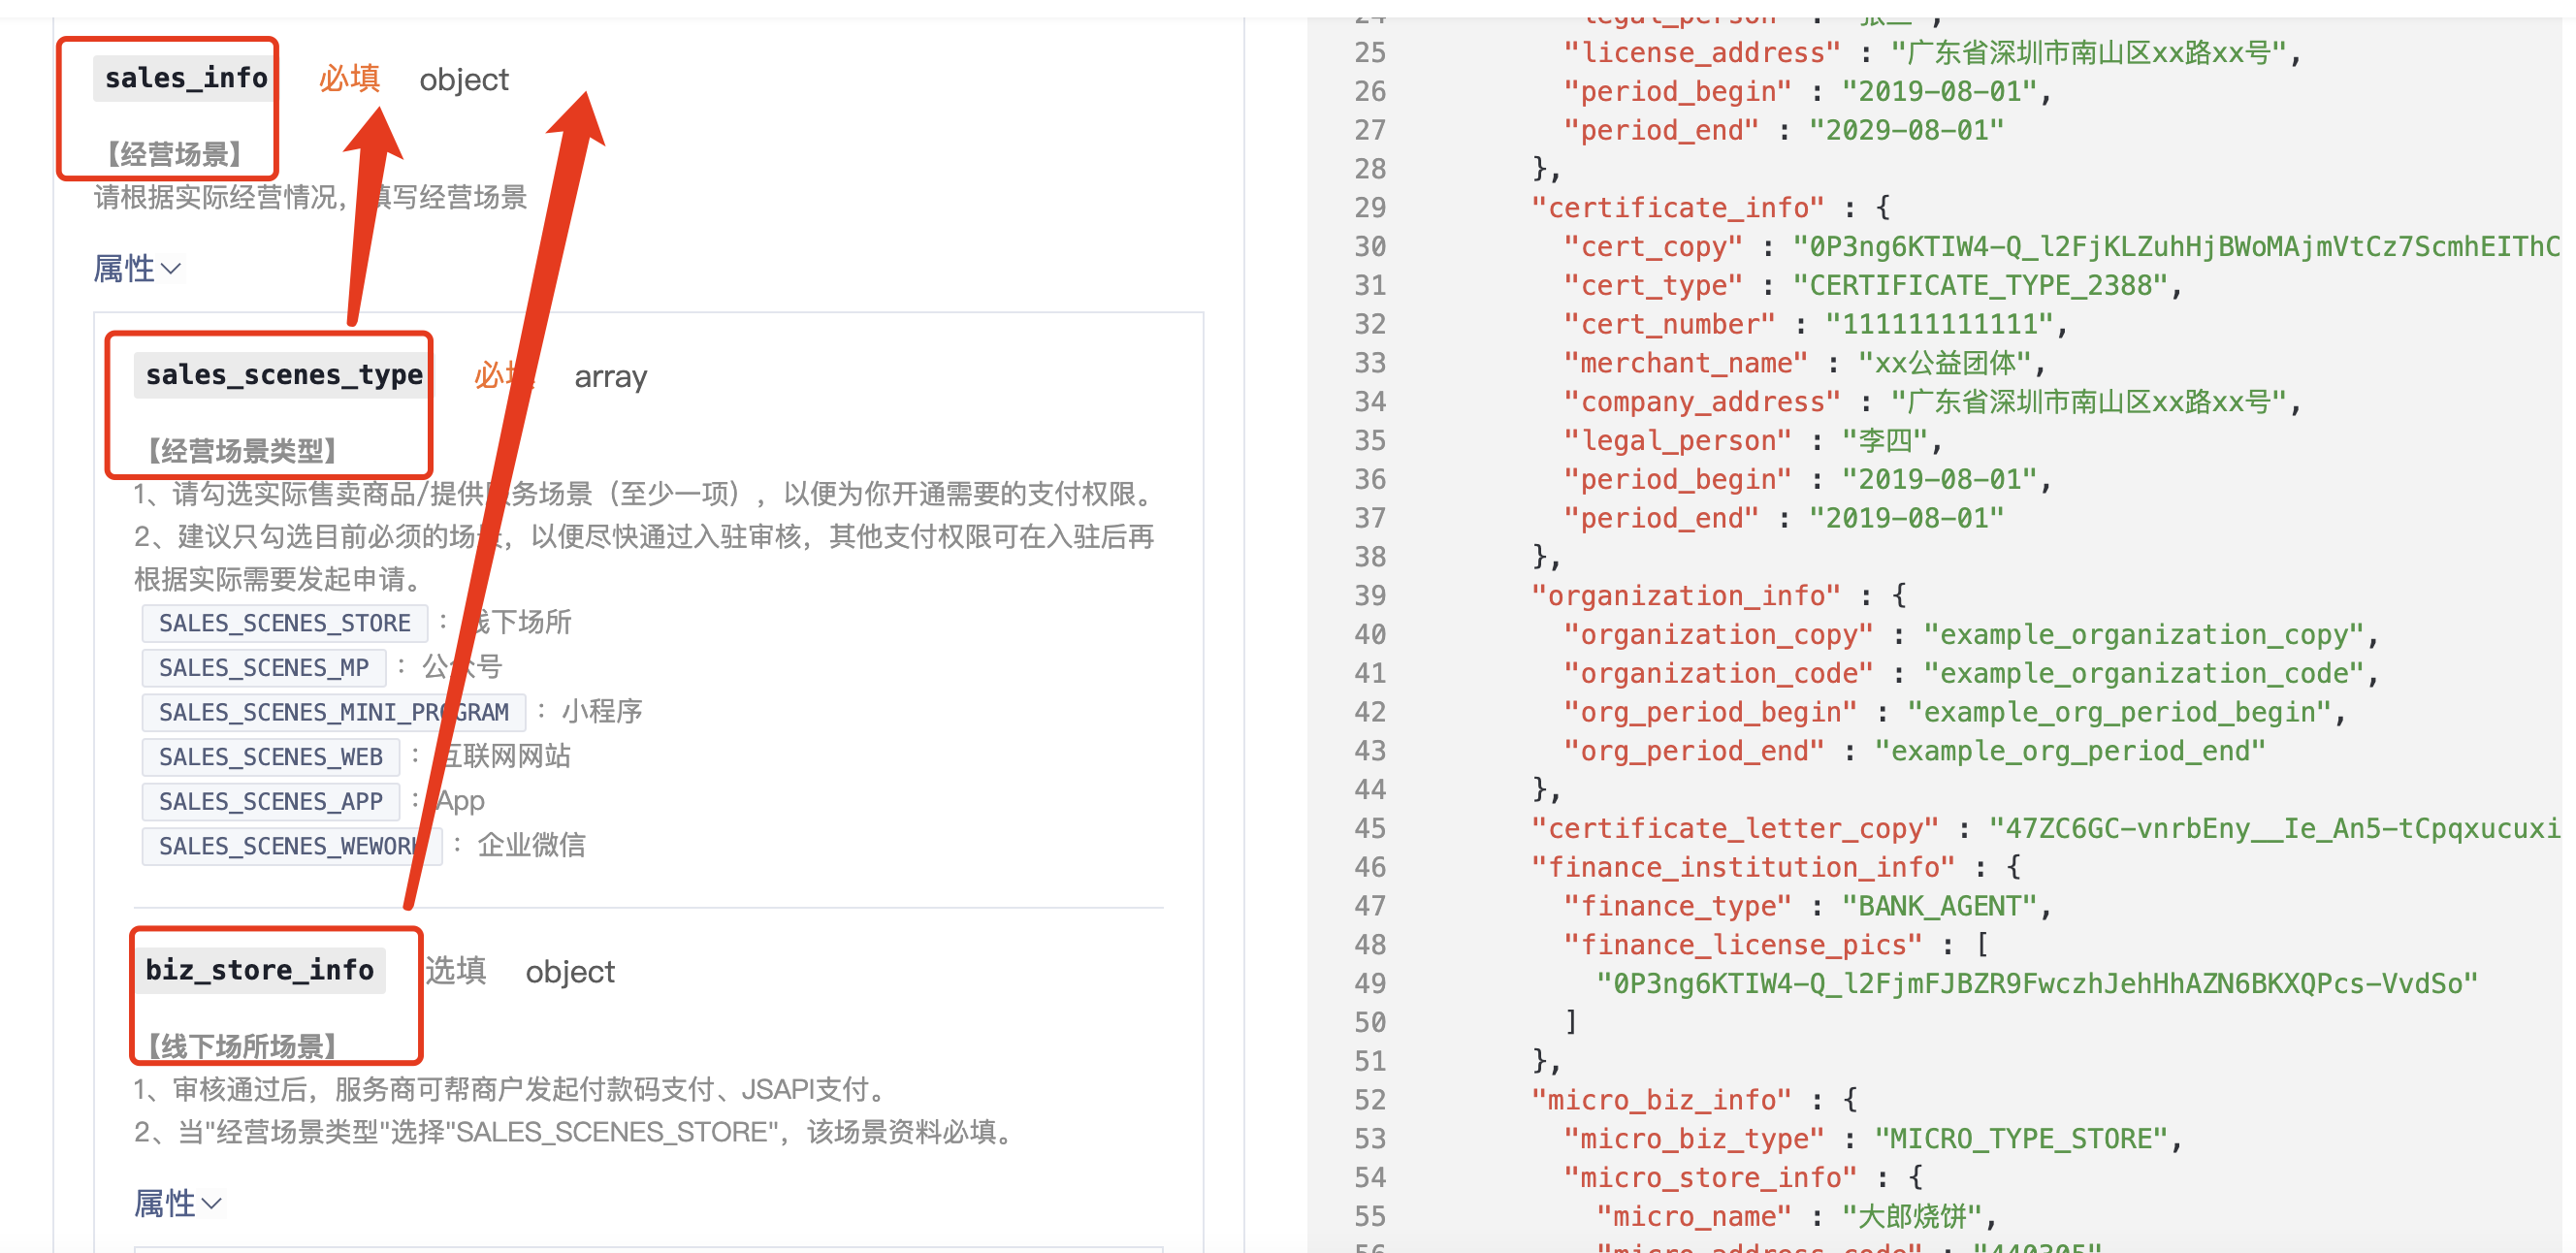Select the SALES_SCENES_MINI_PROGRAM enum code
This screenshot has width=2576, height=1253.
pos(333,712)
